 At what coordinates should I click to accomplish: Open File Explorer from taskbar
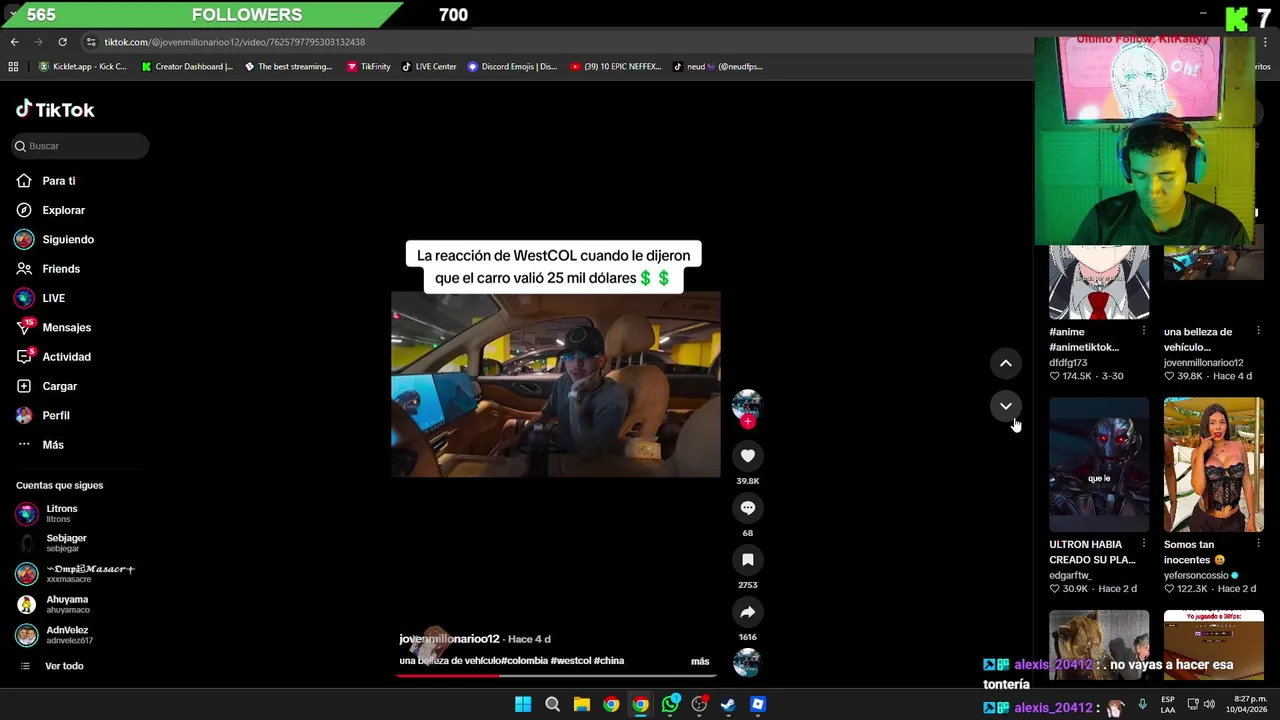[x=581, y=705]
